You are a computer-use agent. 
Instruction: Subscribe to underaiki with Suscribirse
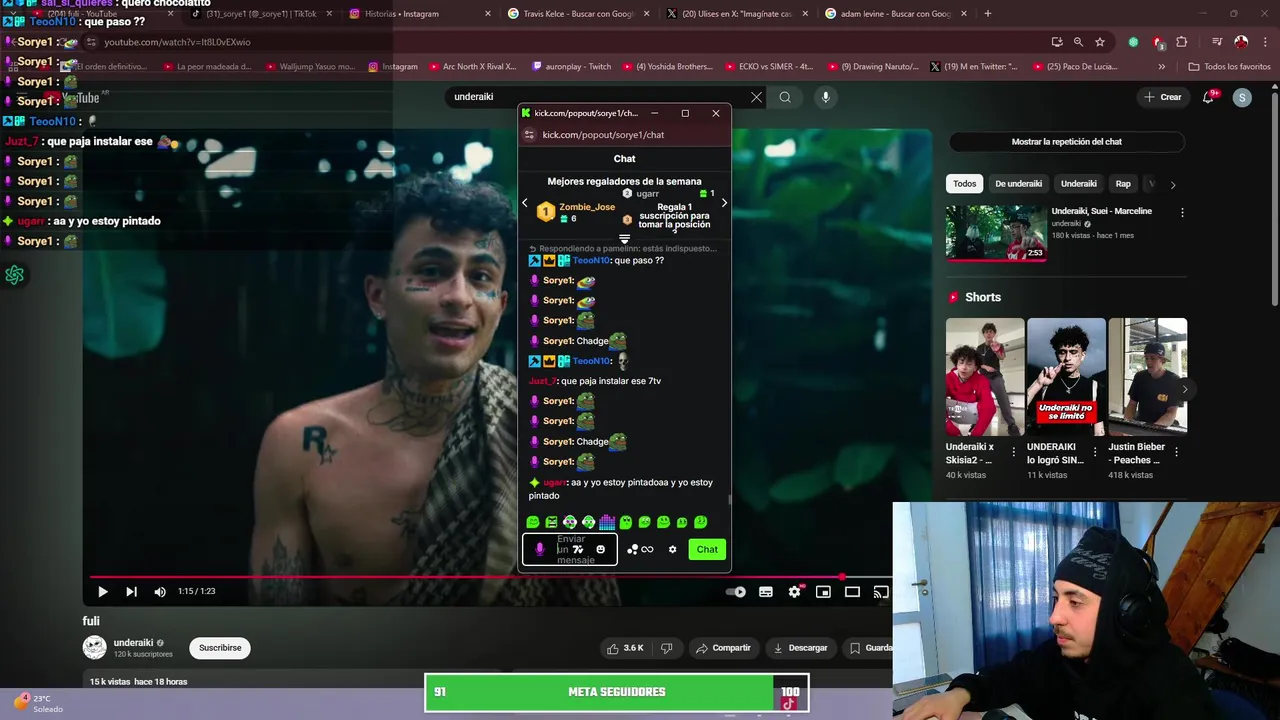220,648
